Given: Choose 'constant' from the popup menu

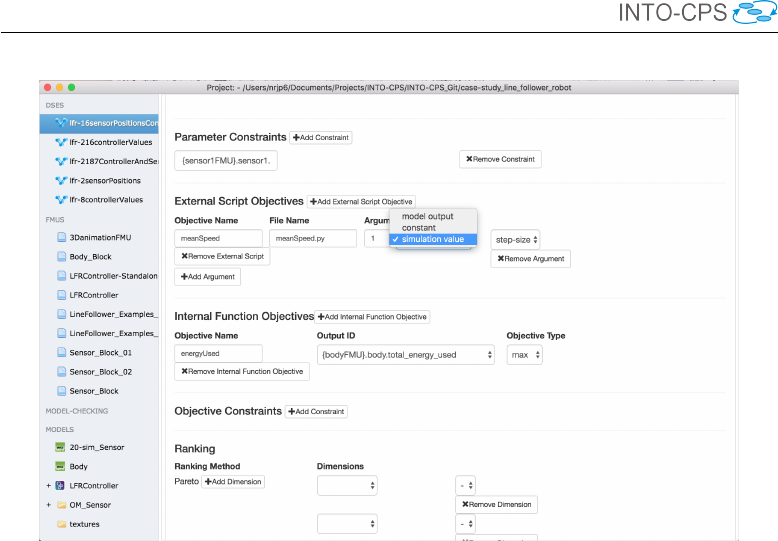Looking at the screenshot, I should click(419, 228).
